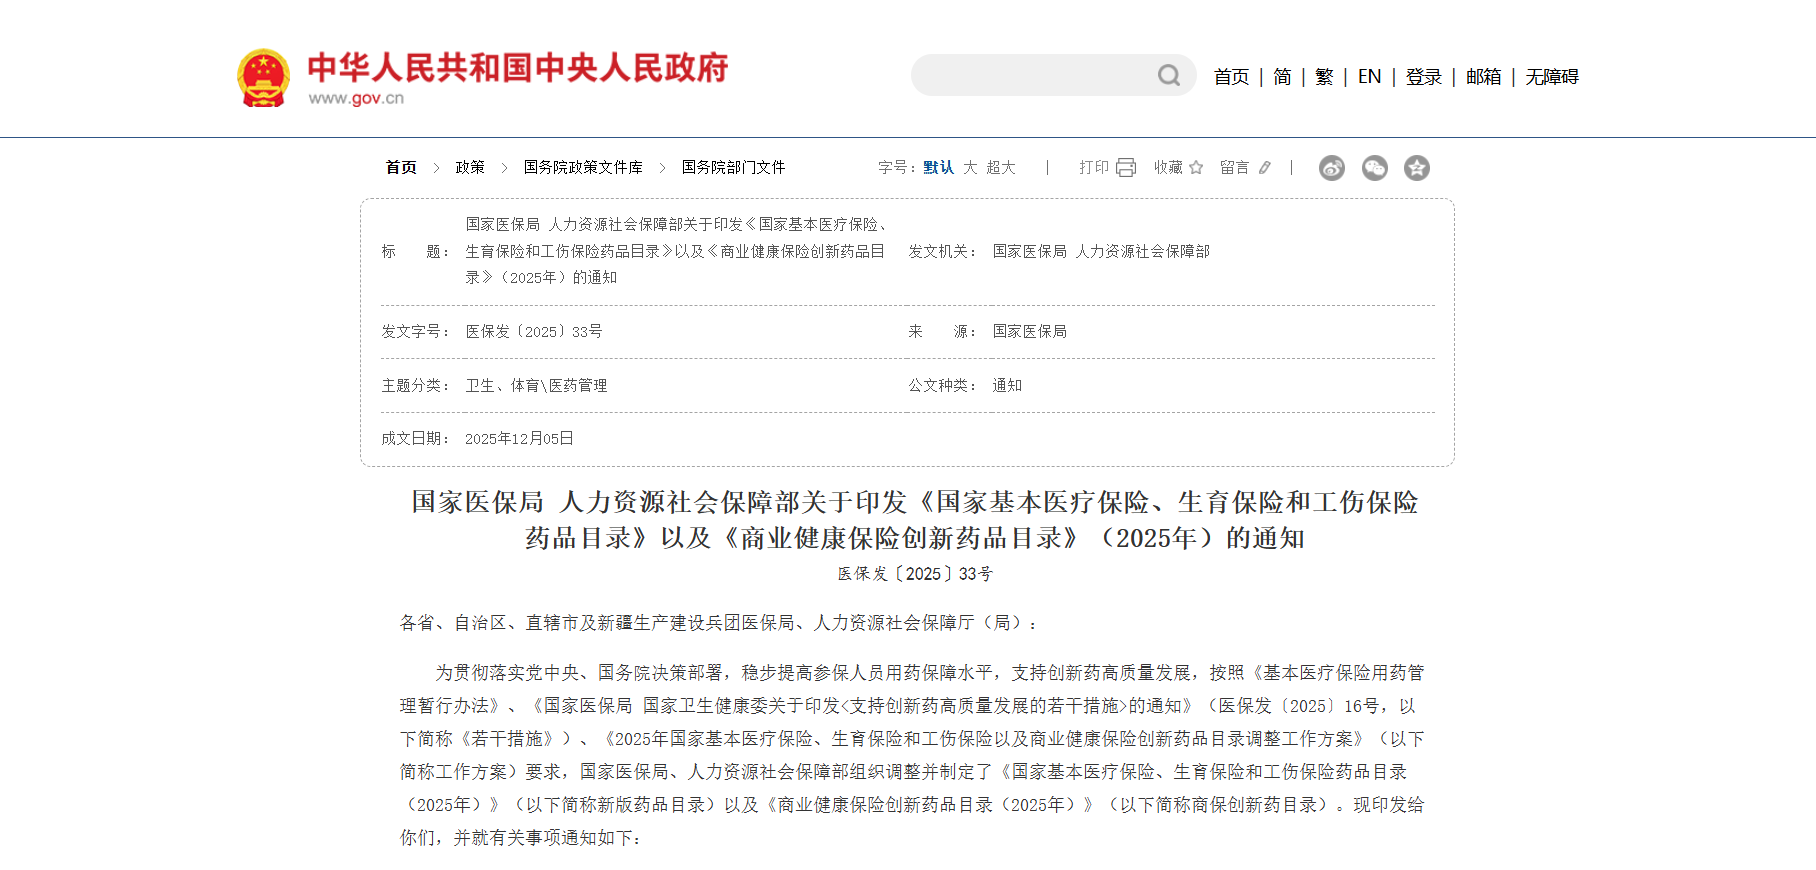1816x870 pixels.
Task: Switch language to EN
Action: pos(1369,77)
